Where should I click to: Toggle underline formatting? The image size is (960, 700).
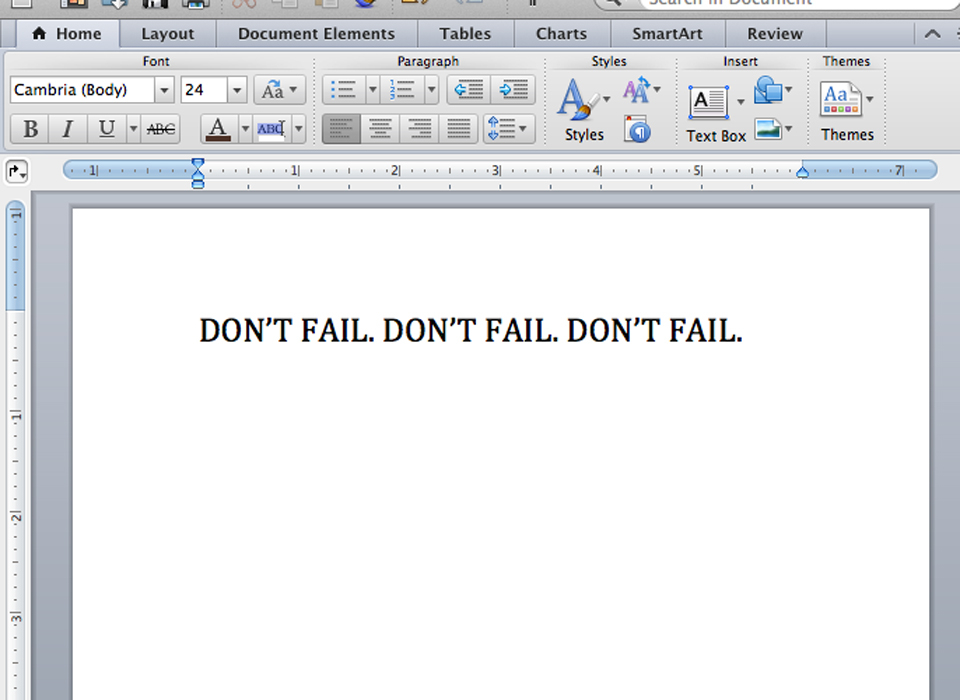(x=107, y=129)
